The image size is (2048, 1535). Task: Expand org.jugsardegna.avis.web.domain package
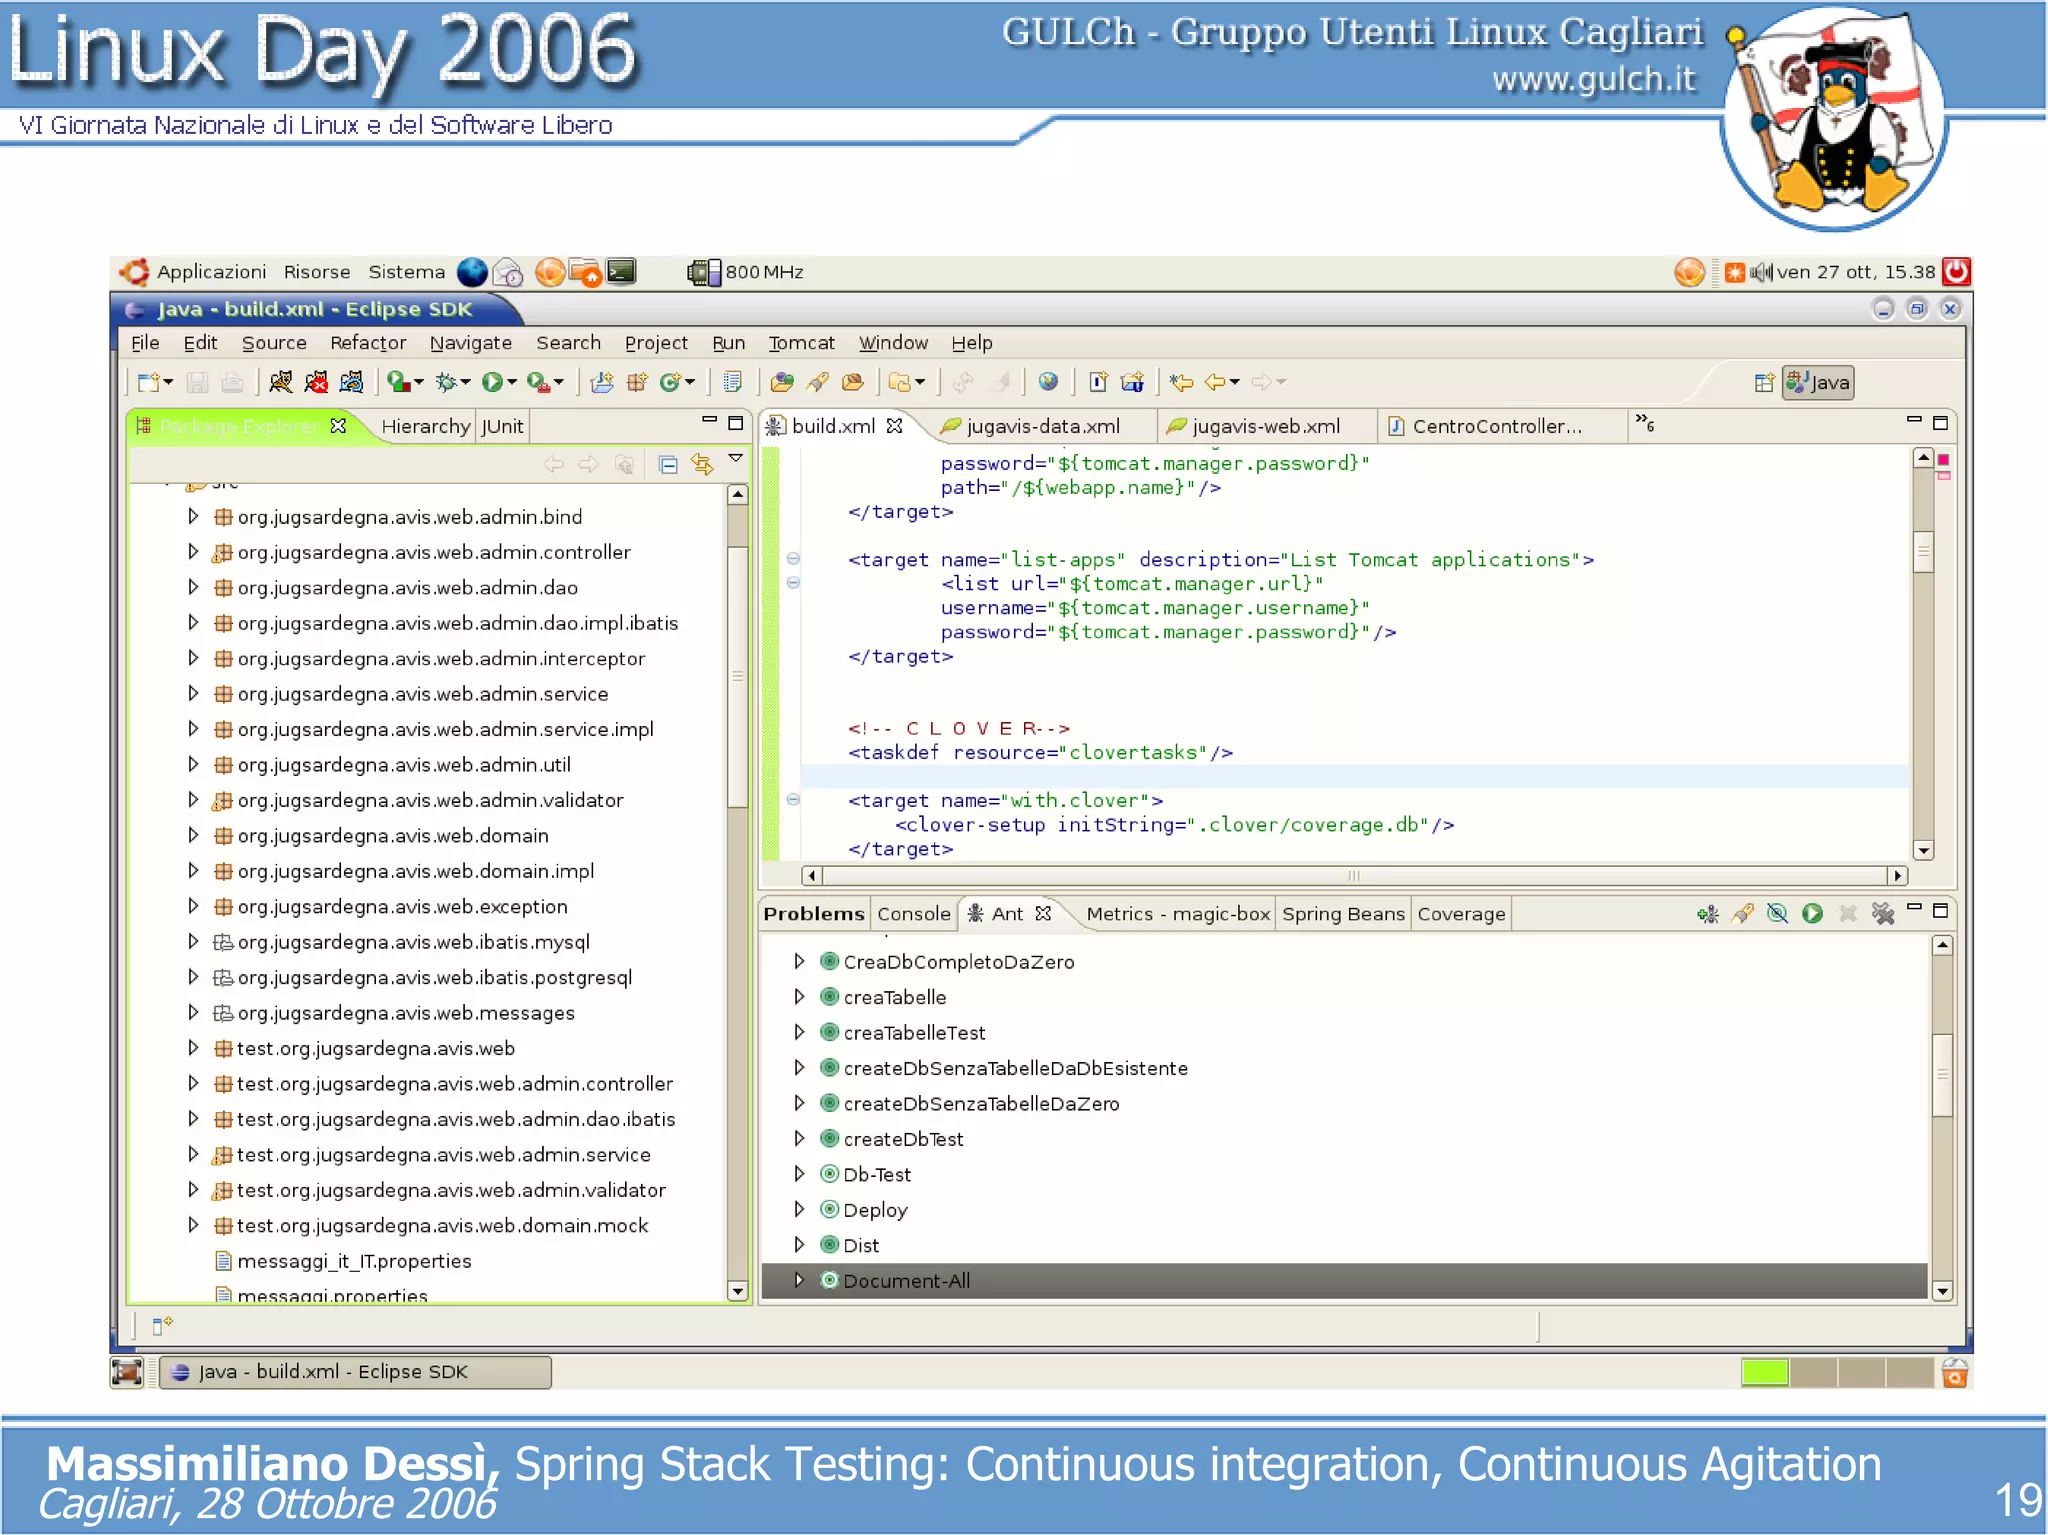click(193, 836)
